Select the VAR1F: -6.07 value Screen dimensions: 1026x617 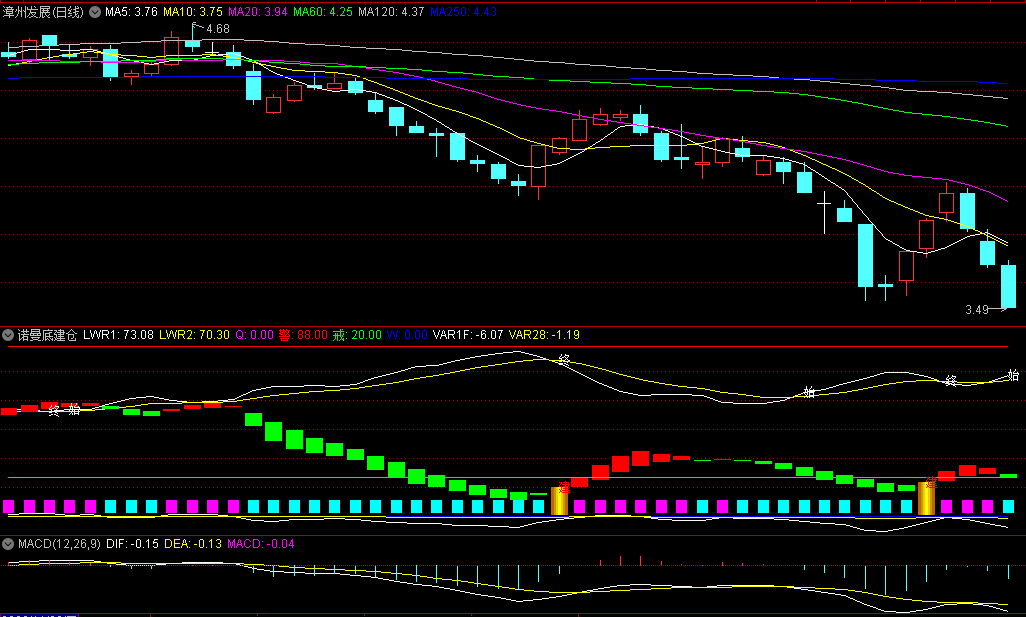[468, 335]
